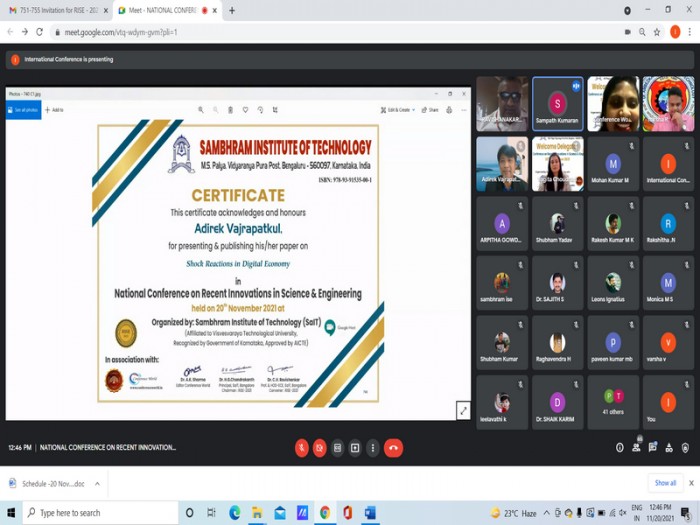Screen dimensions: 700x525
Task: Bookmark this page with the star icon
Action: [657, 32]
